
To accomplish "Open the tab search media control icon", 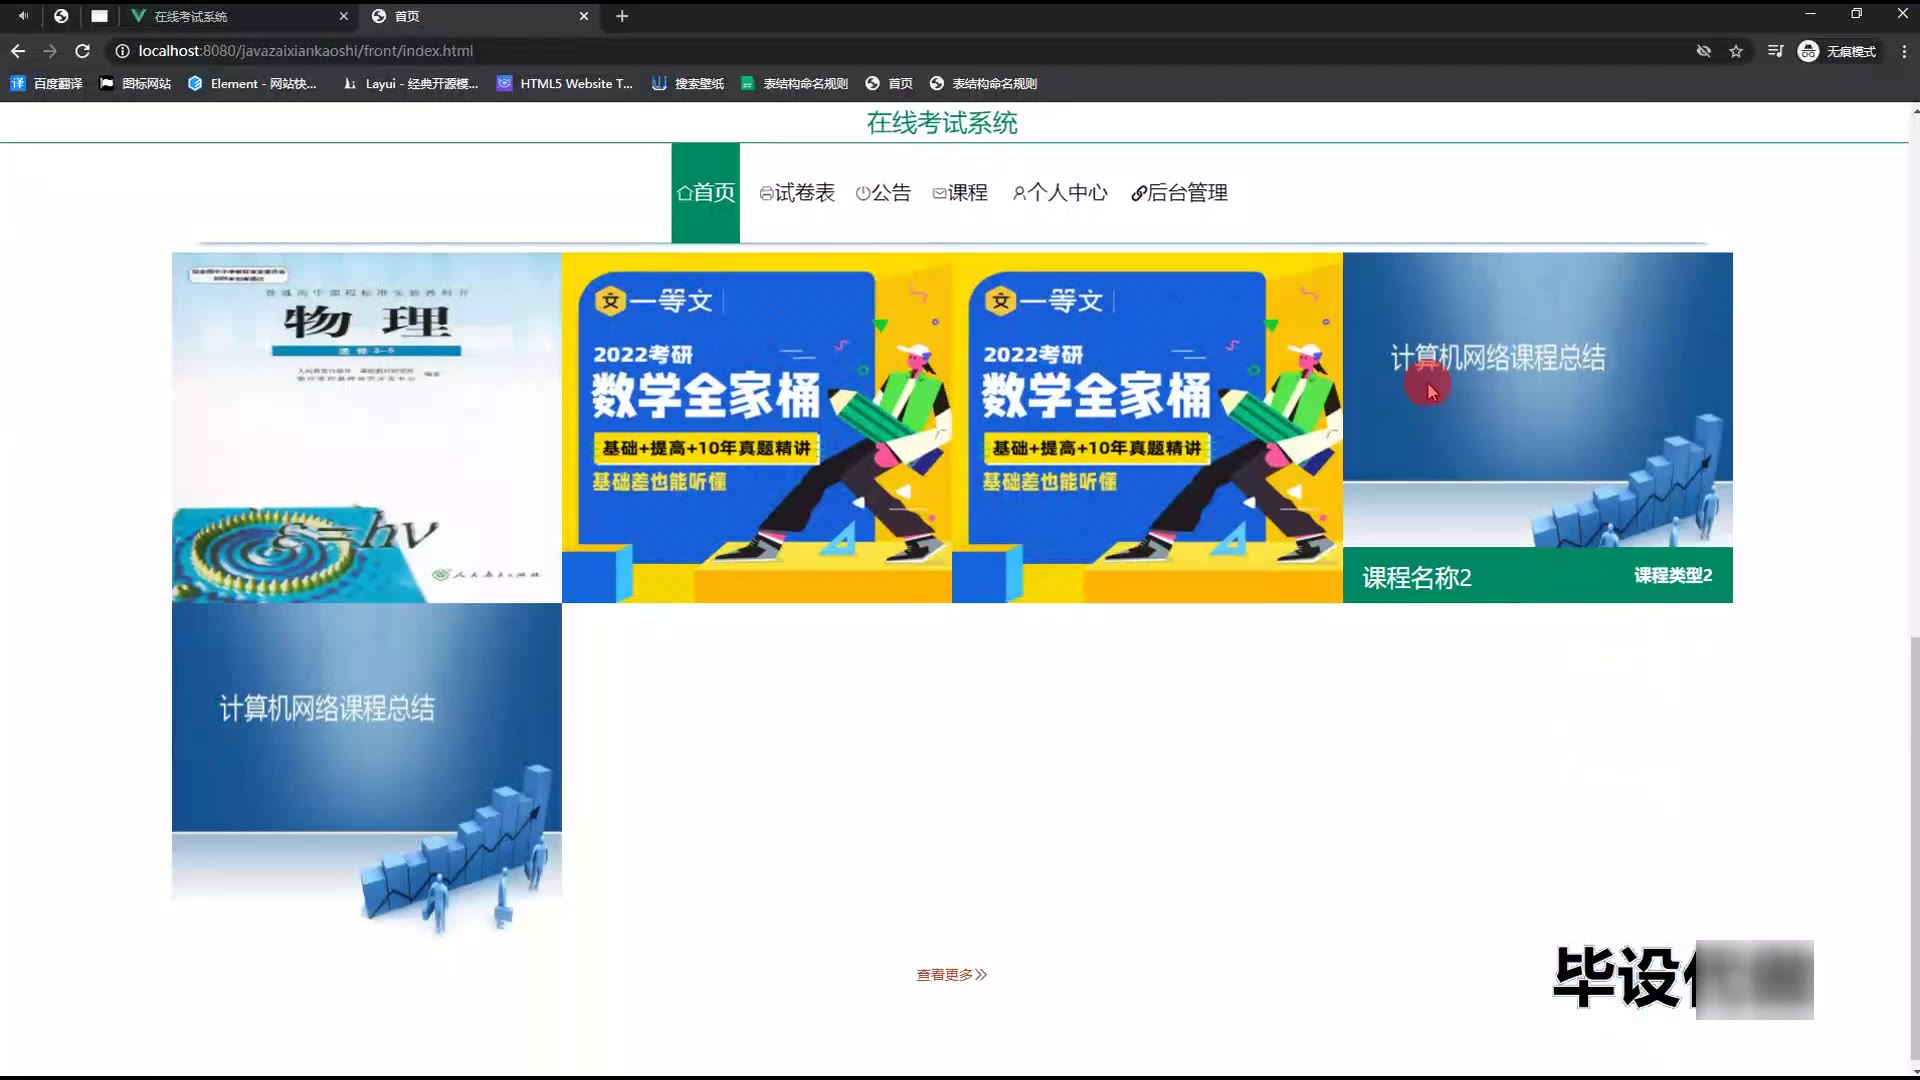I will coord(1775,51).
